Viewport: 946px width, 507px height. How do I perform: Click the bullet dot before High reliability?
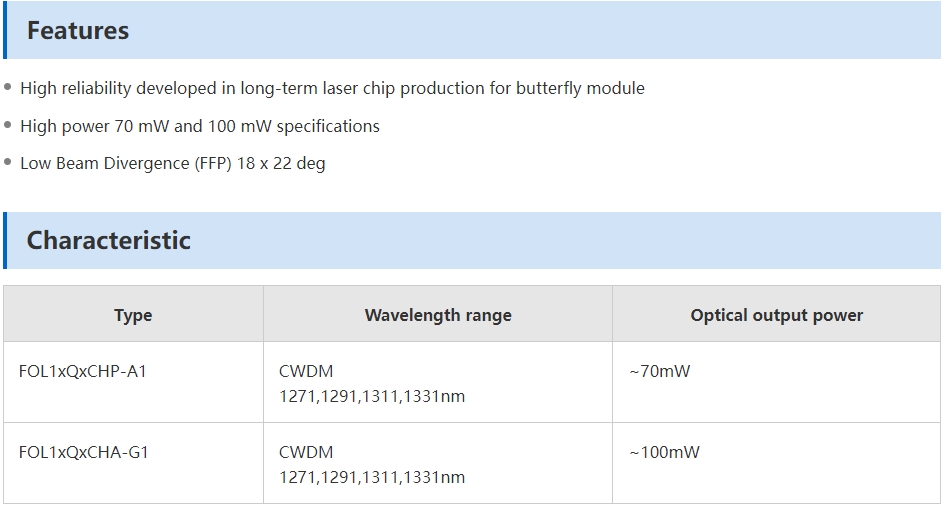coord(8,87)
